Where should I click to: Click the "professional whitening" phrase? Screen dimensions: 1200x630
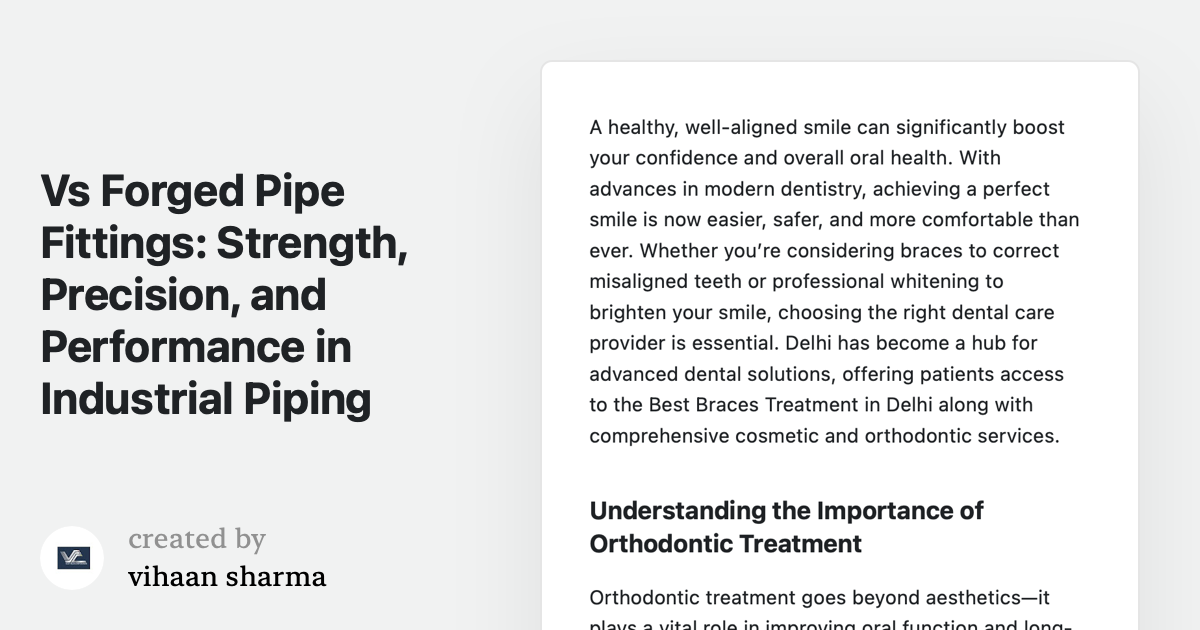click(874, 281)
